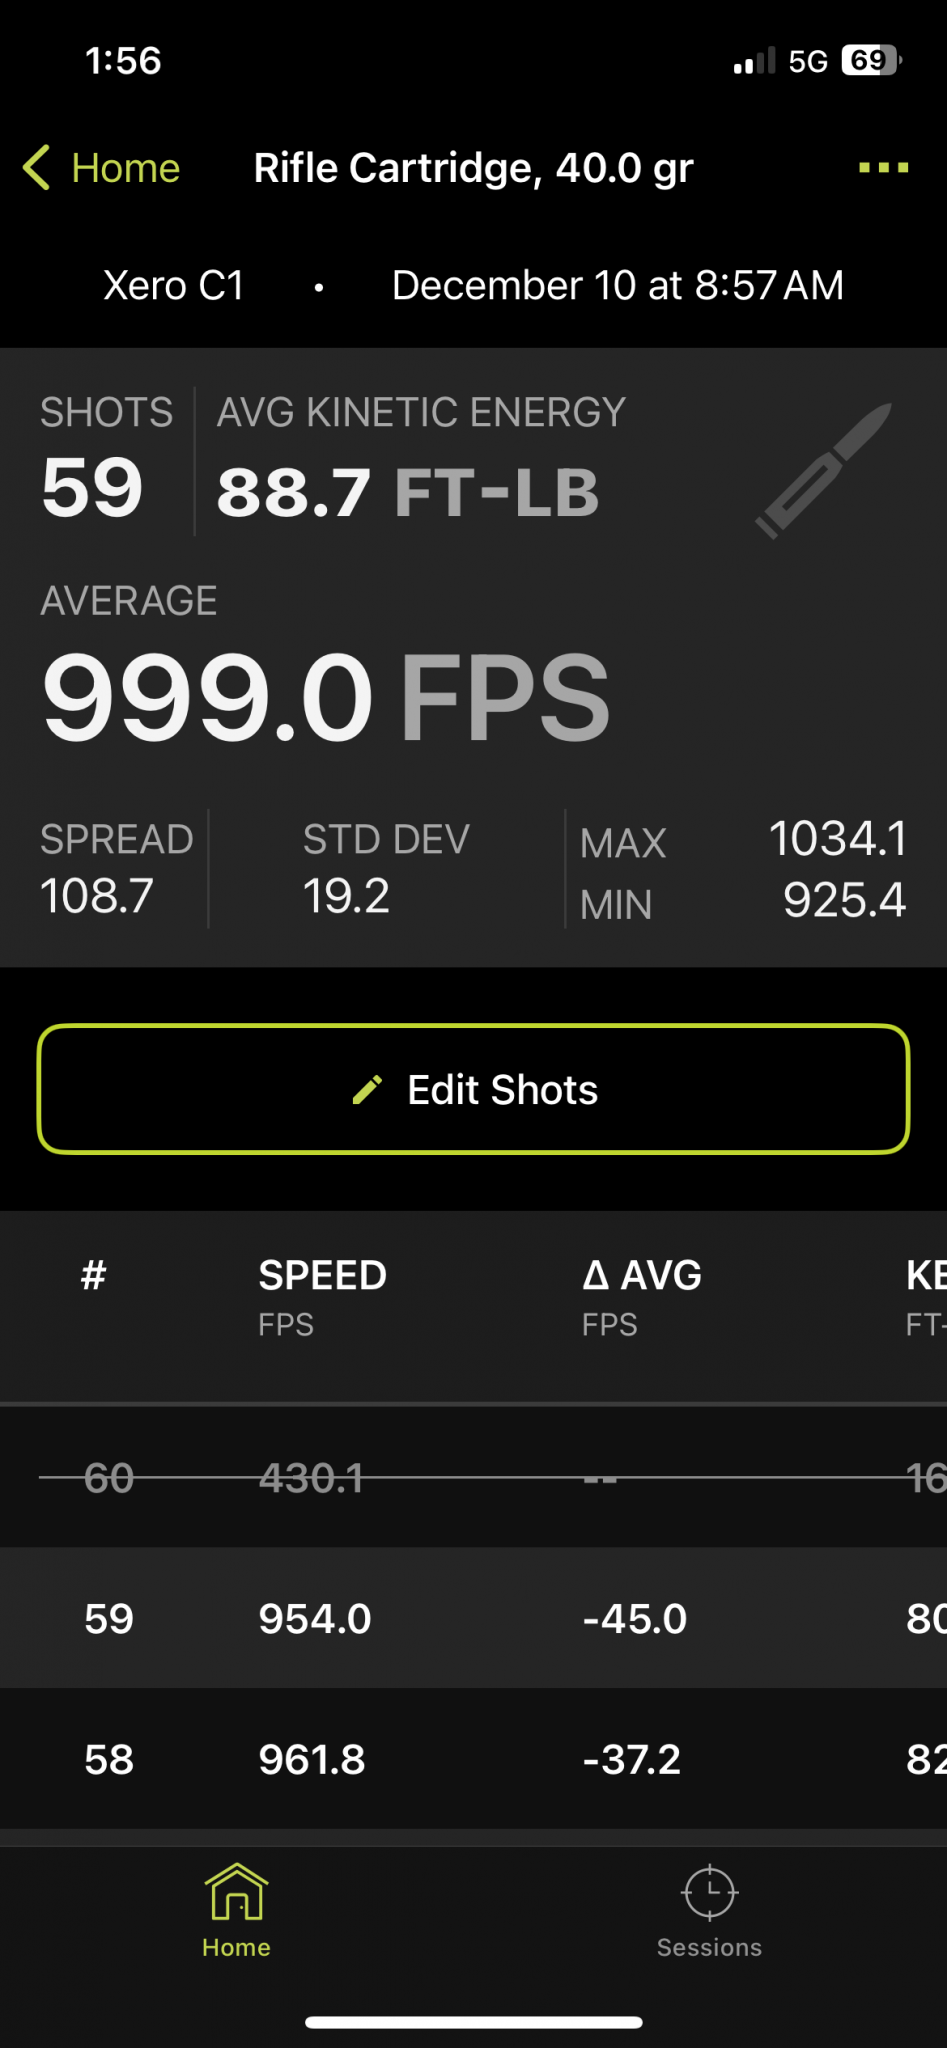Tap the battery indicator in status bar
Image resolution: width=947 pixels, height=2048 pixels.
[x=871, y=61]
